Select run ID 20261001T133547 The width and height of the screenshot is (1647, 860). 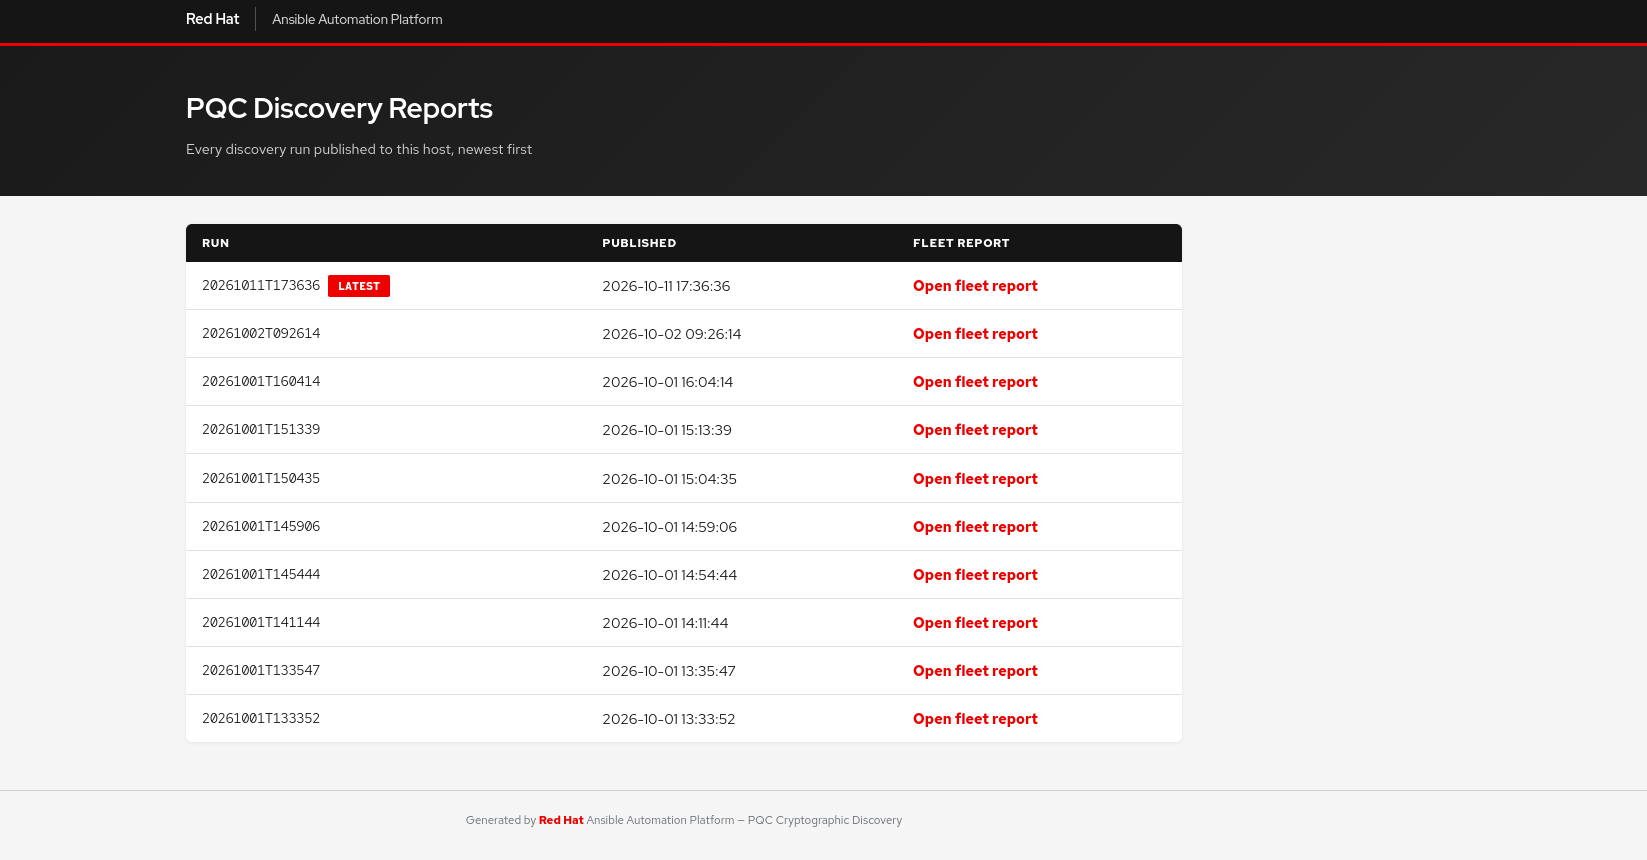[x=261, y=671]
